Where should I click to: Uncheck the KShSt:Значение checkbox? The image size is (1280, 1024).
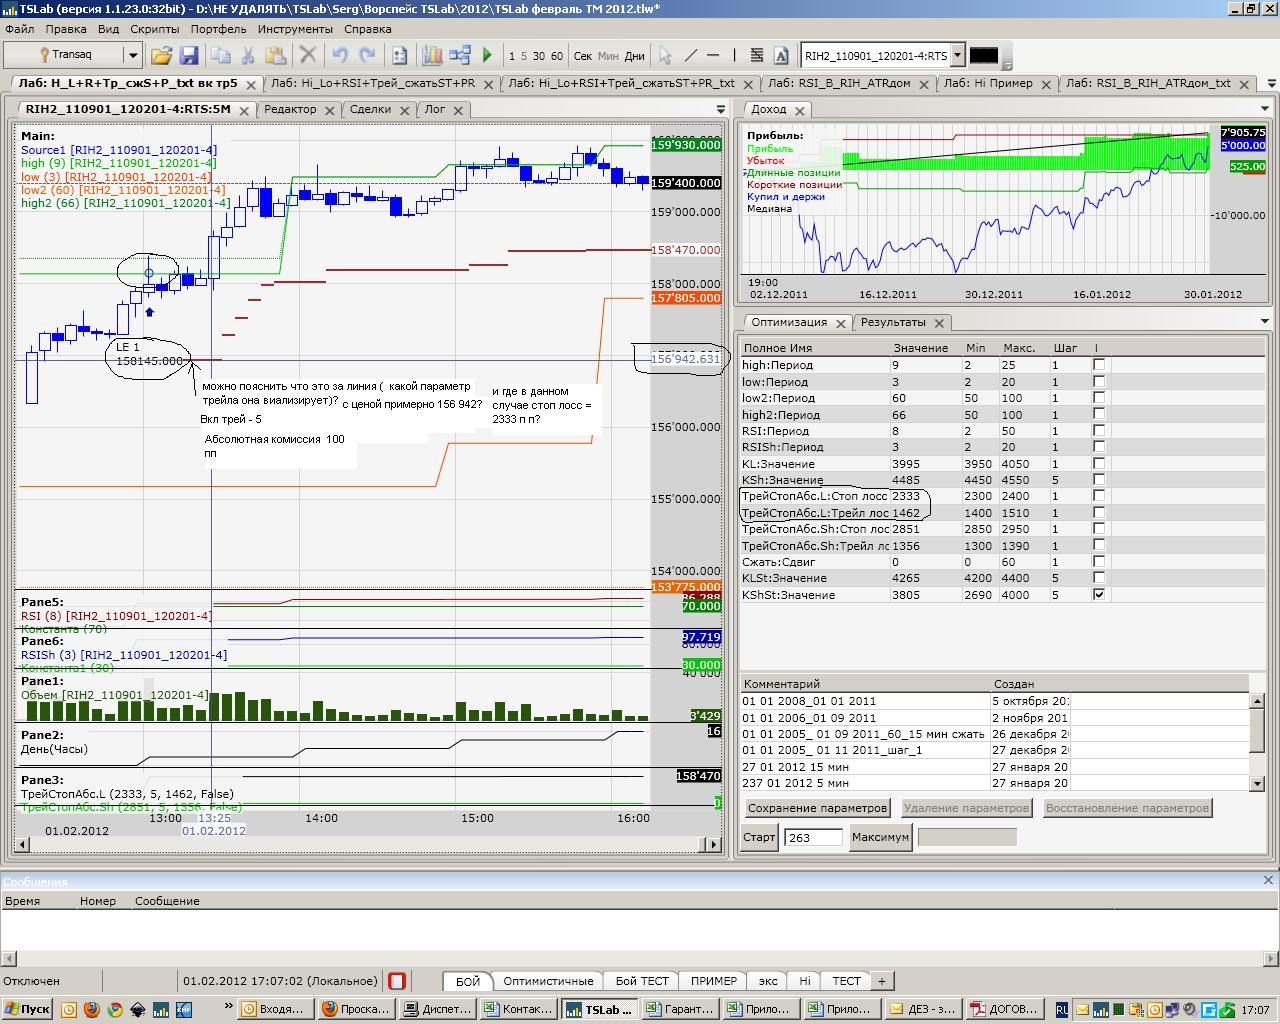1099,594
